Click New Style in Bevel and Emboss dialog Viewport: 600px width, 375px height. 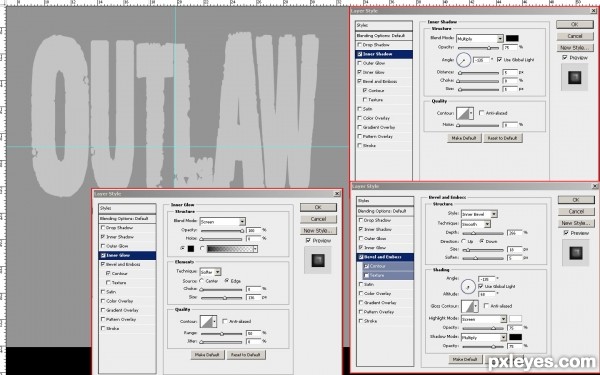coord(576,223)
